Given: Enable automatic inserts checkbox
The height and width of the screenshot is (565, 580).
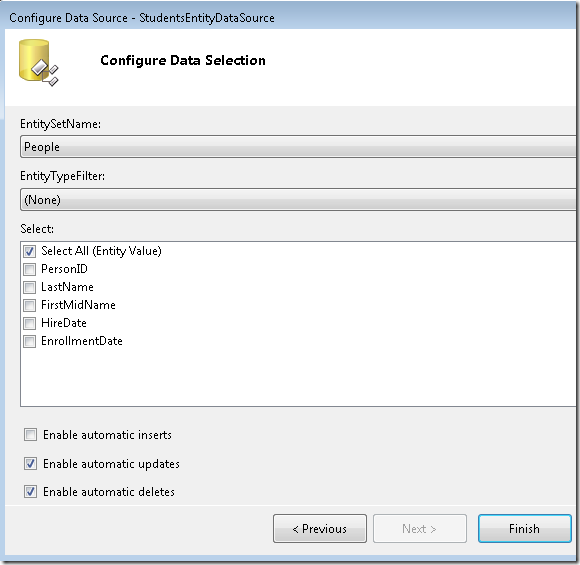Looking at the screenshot, I should point(30,434).
